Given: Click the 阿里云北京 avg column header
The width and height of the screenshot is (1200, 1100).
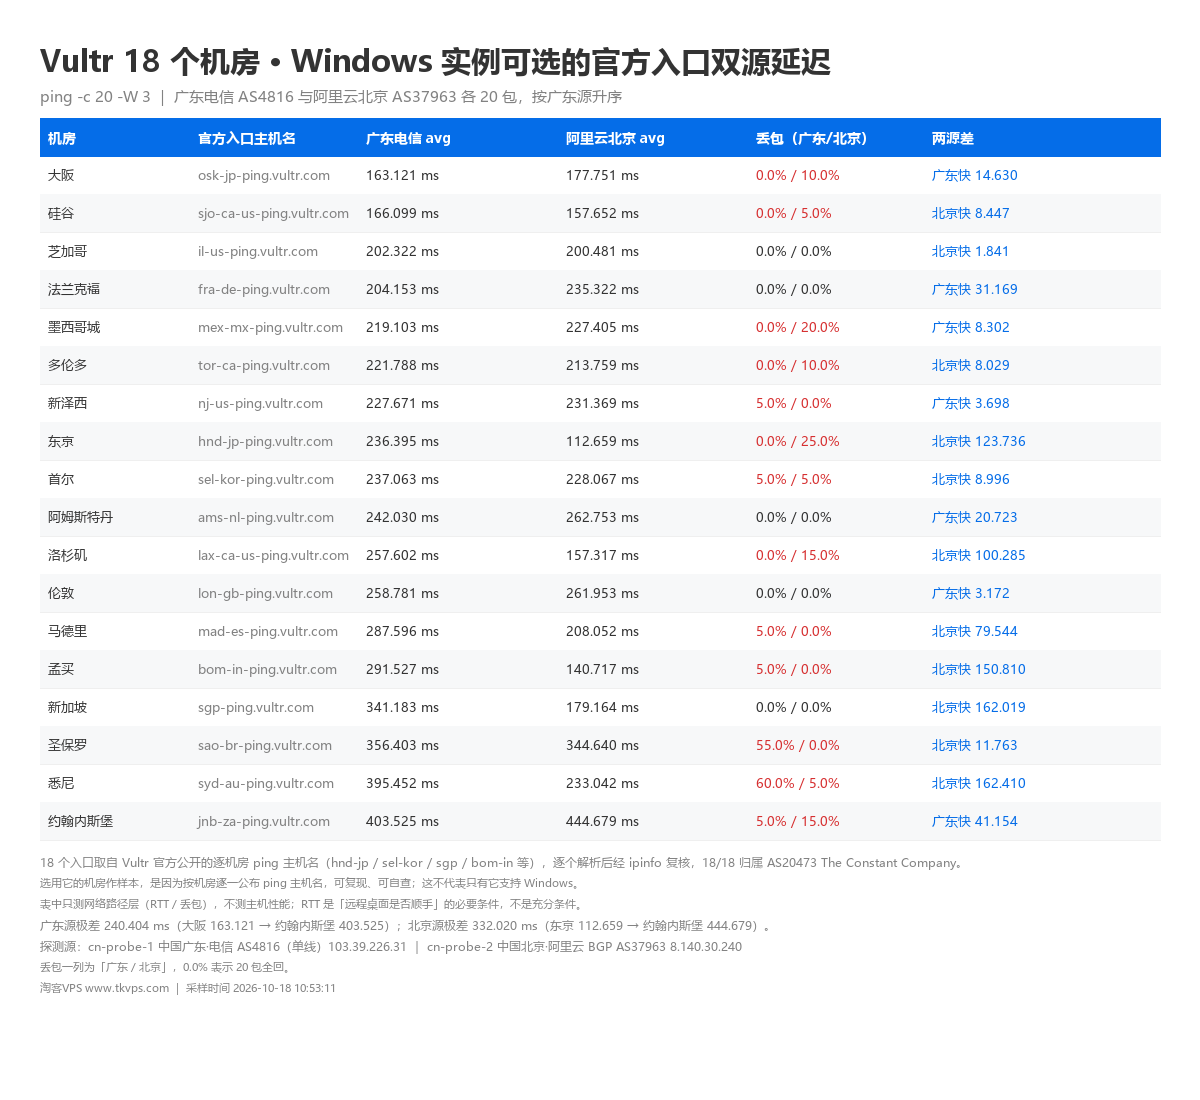Looking at the screenshot, I should (x=615, y=138).
